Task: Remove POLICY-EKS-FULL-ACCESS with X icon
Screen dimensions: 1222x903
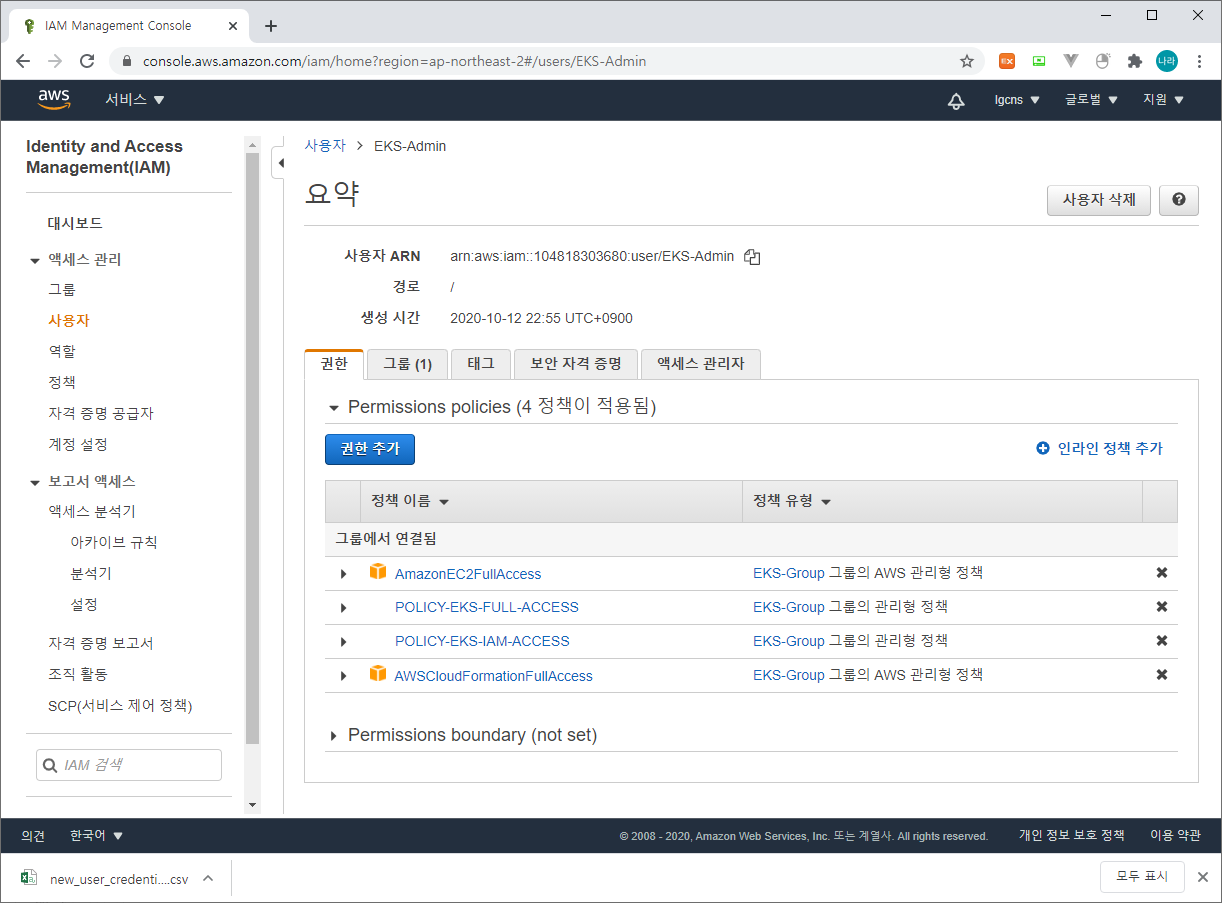Action: tap(1162, 607)
